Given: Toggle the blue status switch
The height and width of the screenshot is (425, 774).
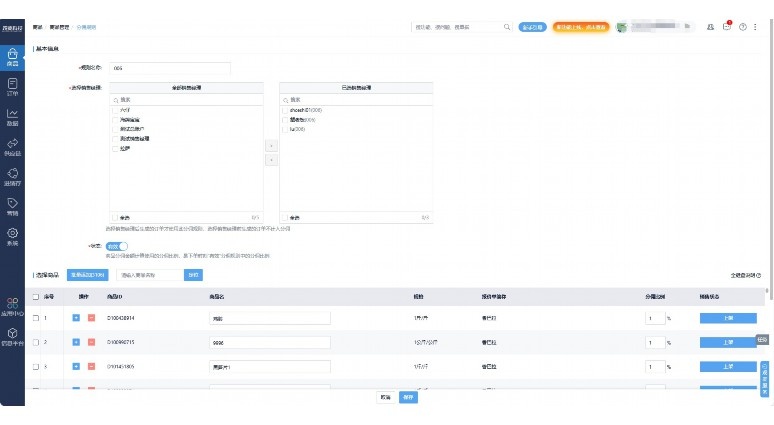Looking at the screenshot, I should [x=116, y=246].
